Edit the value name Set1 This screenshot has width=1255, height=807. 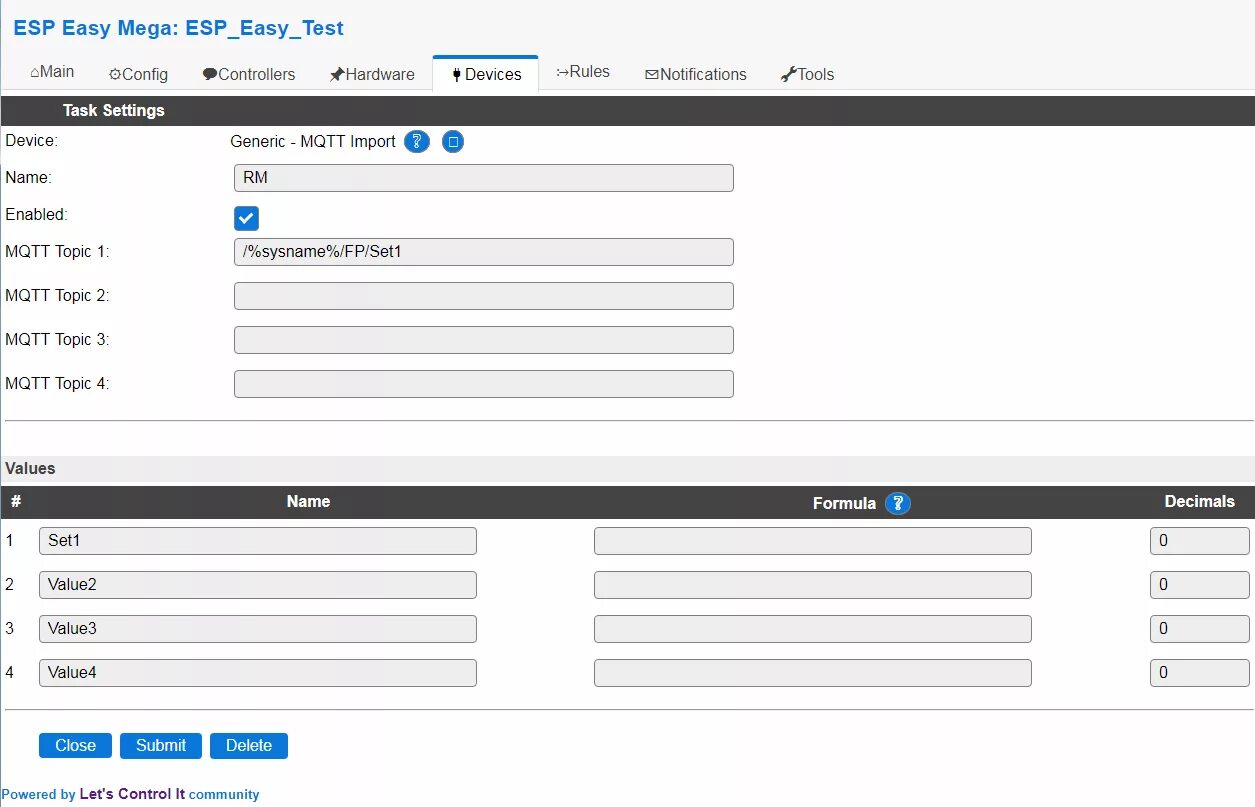coord(258,541)
